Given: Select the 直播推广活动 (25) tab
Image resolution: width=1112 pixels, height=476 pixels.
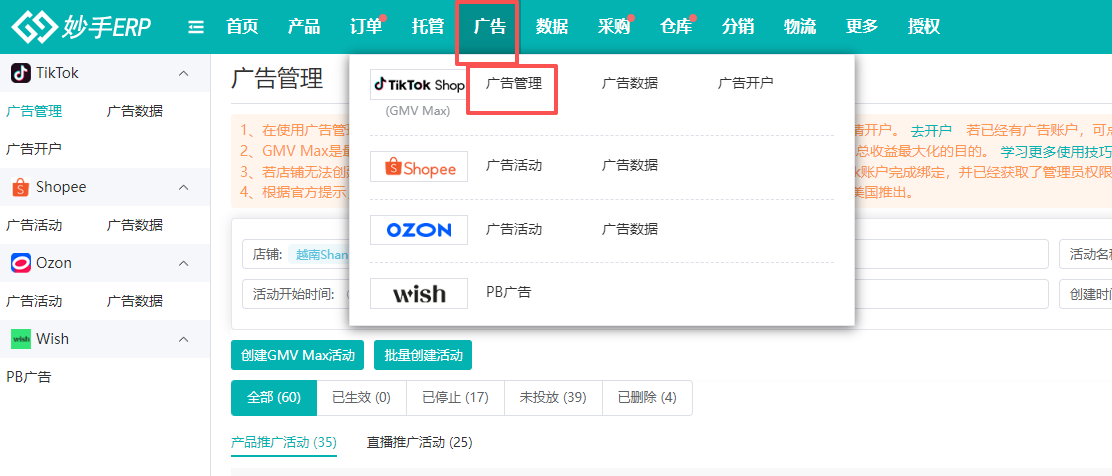Looking at the screenshot, I should click(419, 443).
